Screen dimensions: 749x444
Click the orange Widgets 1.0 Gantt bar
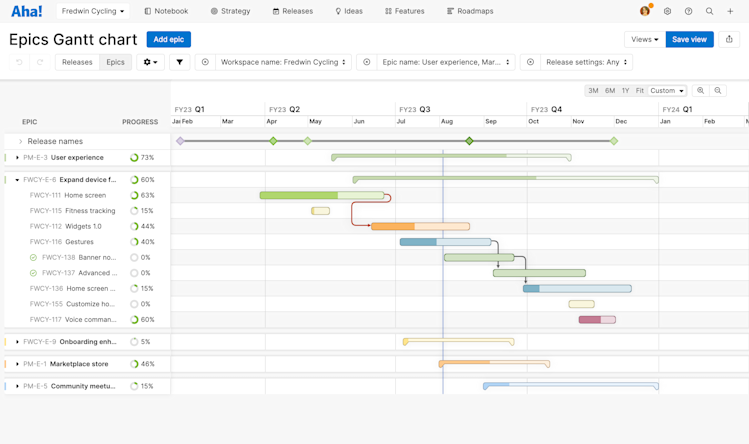(x=420, y=226)
